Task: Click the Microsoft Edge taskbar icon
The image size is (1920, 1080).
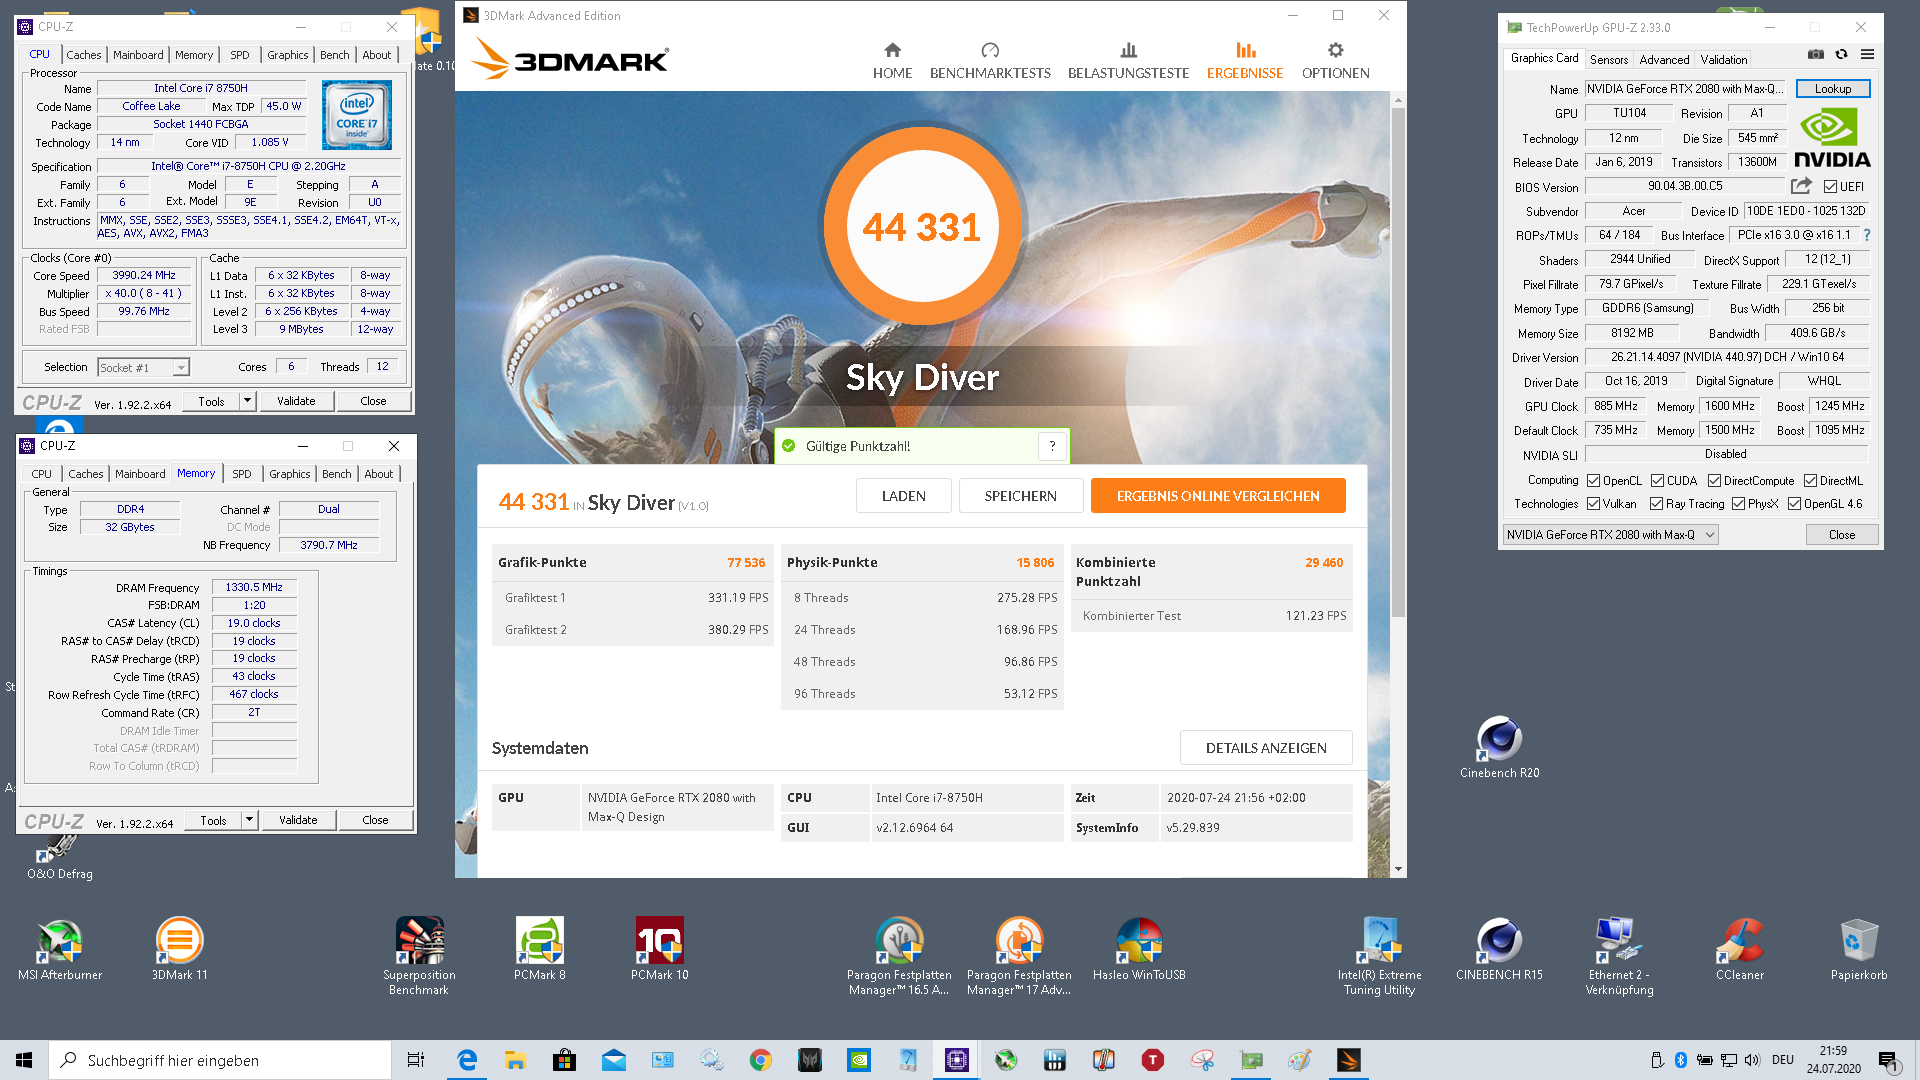Action: [467, 1060]
